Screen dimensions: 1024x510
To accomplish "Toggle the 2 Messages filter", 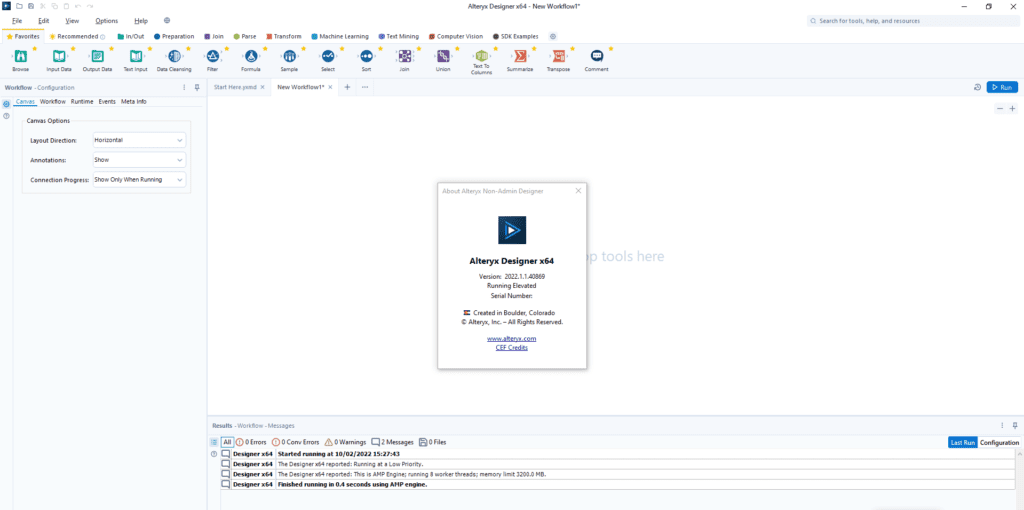I will click(x=392, y=442).
